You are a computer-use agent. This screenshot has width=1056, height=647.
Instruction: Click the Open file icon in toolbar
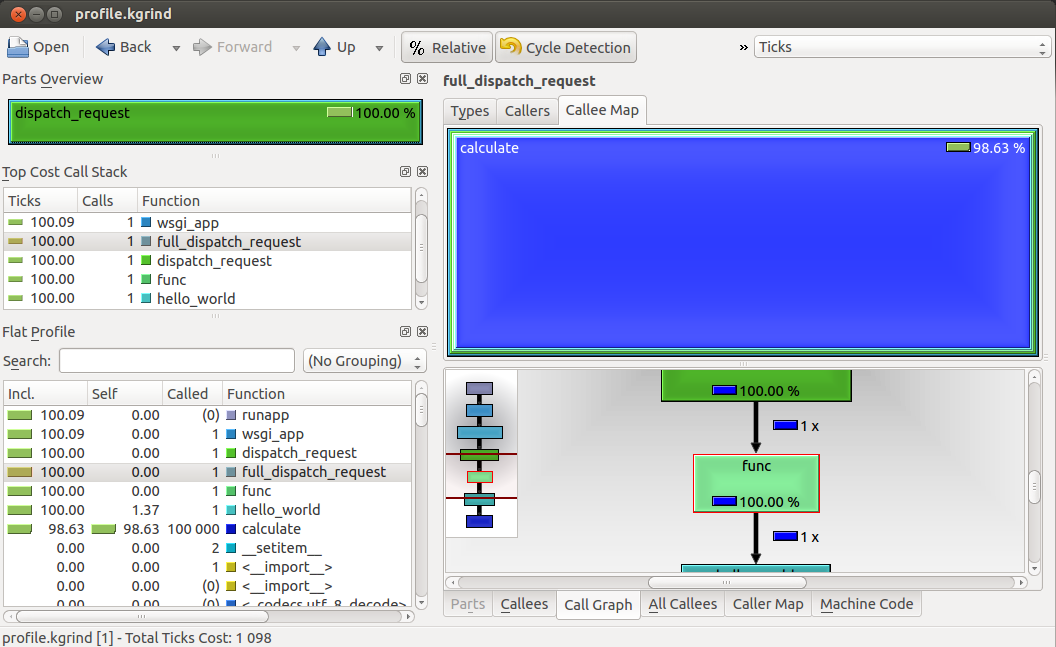click(x=19, y=47)
